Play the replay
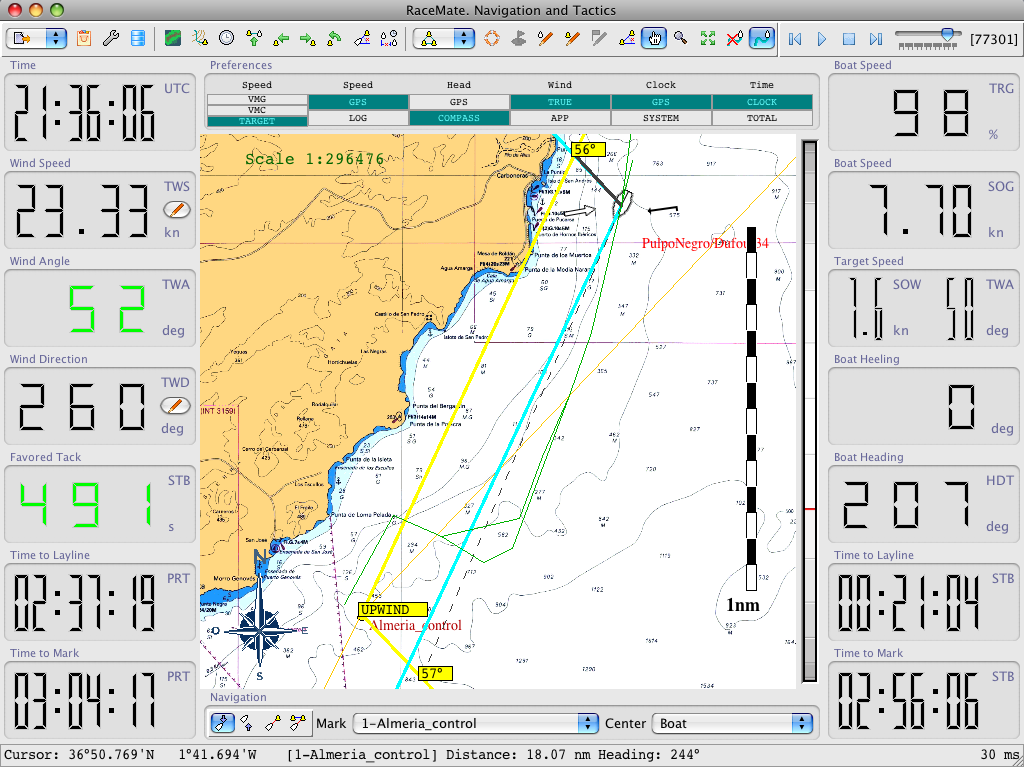The width and height of the screenshot is (1024, 767). (x=822, y=39)
